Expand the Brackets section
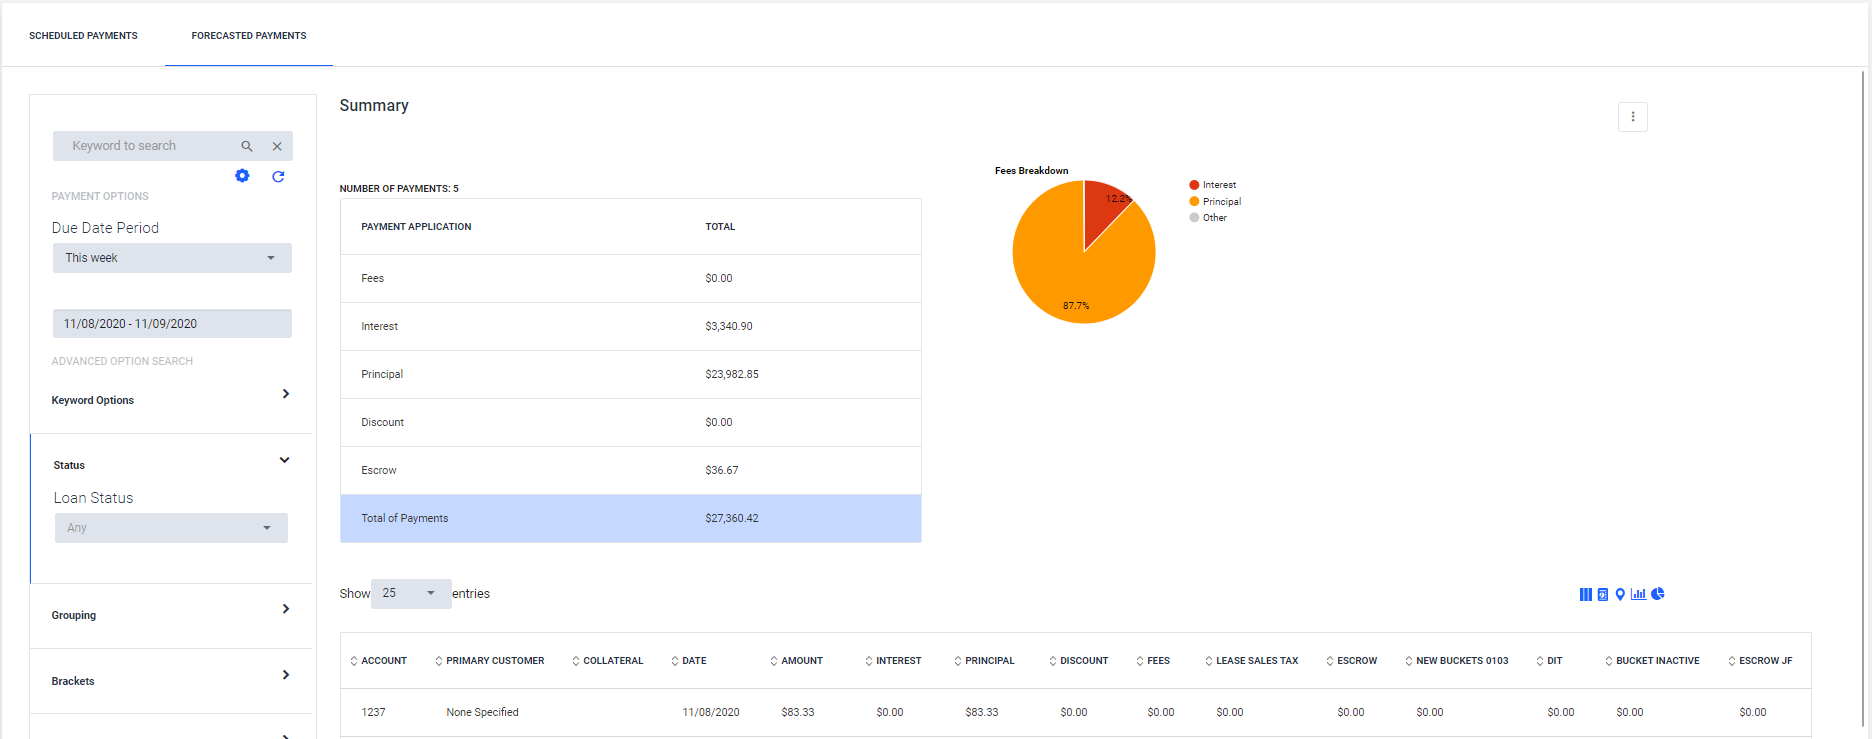This screenshot has height=739, width=1872. tap(171, 681)
